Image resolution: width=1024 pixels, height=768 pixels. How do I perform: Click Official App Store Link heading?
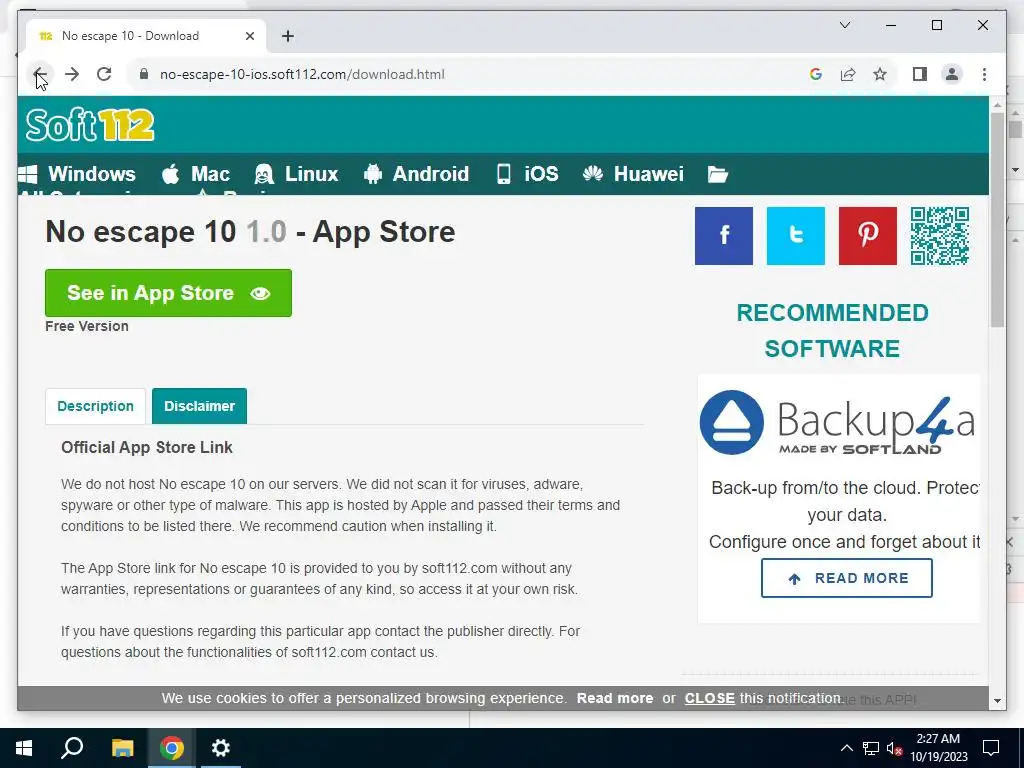pos(147,447)
